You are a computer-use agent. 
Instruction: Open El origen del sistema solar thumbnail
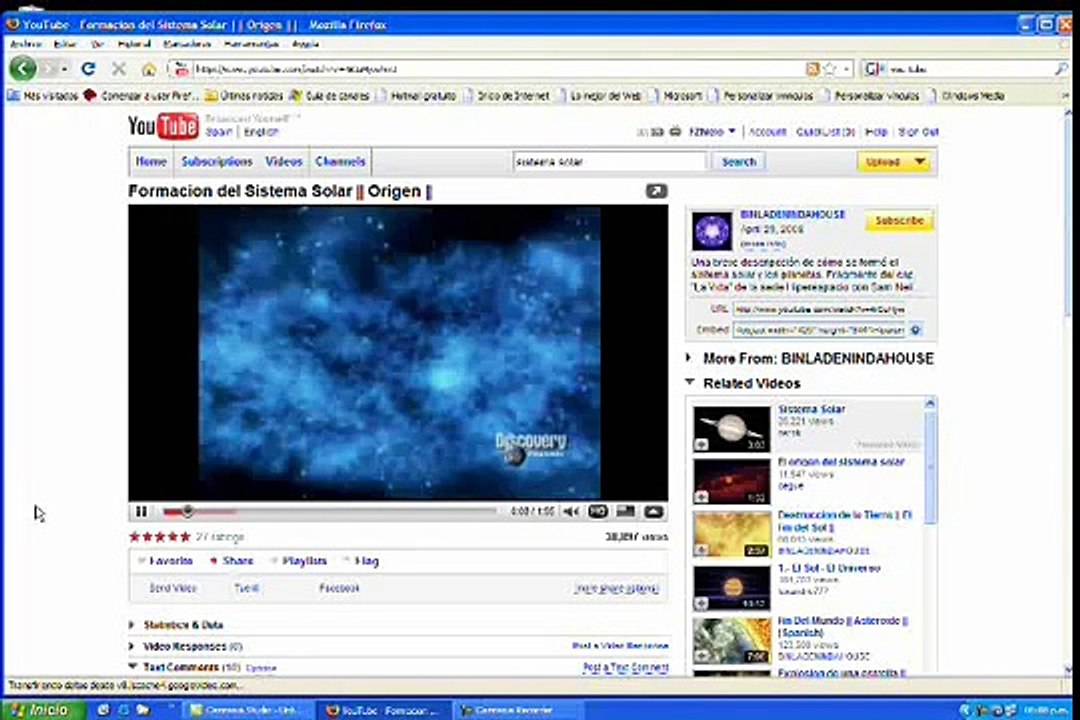(731, 481)
